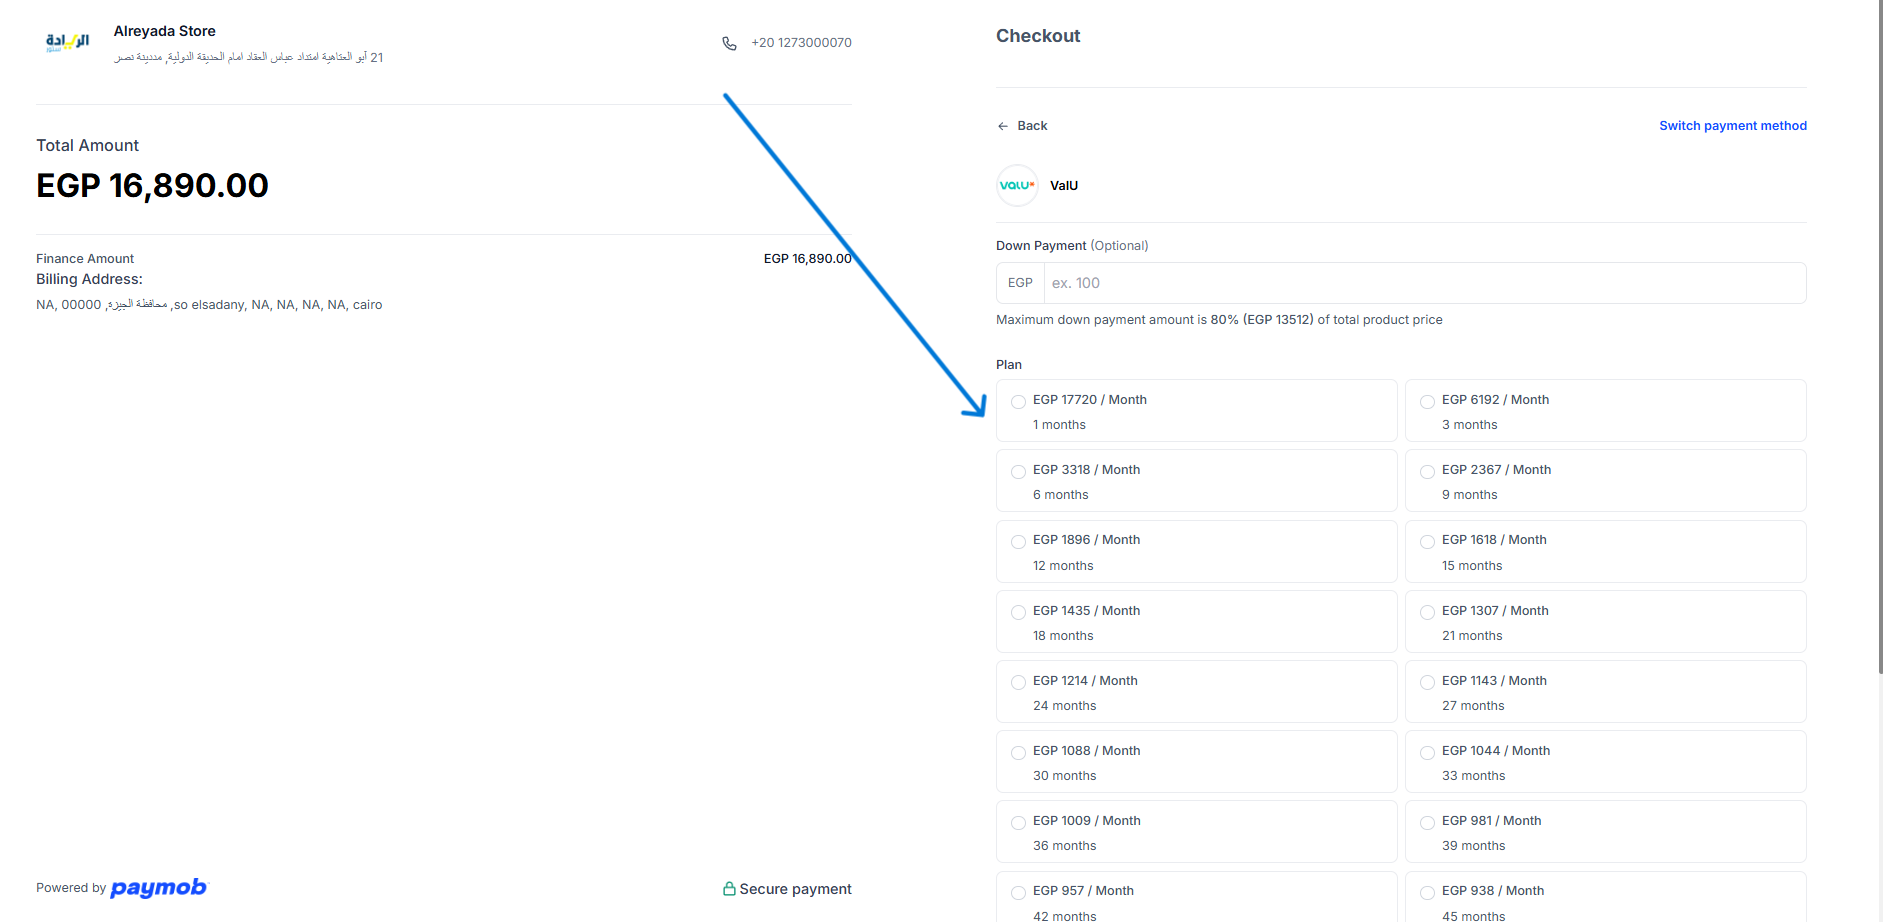Select the 12 months EGP 1896 plan
Image resolution: width=1883 pixels, height=922 pixels.
1018,542
